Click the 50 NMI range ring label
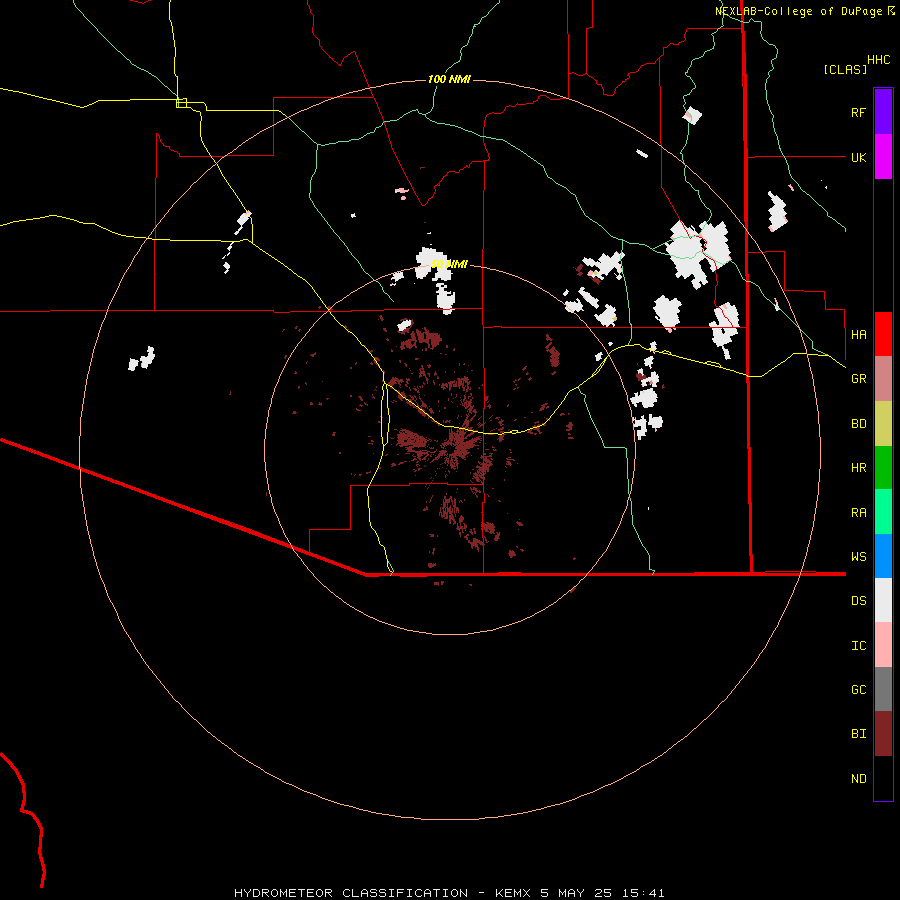Screen dimensions: 900x900 [x=449, y=264]
